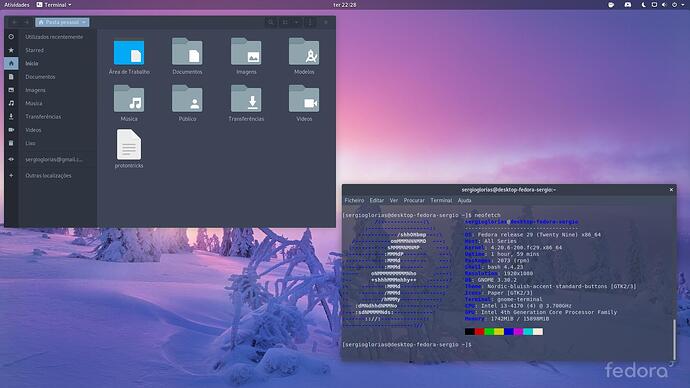Click the last terminal prompt line

[x=407, y=344]
